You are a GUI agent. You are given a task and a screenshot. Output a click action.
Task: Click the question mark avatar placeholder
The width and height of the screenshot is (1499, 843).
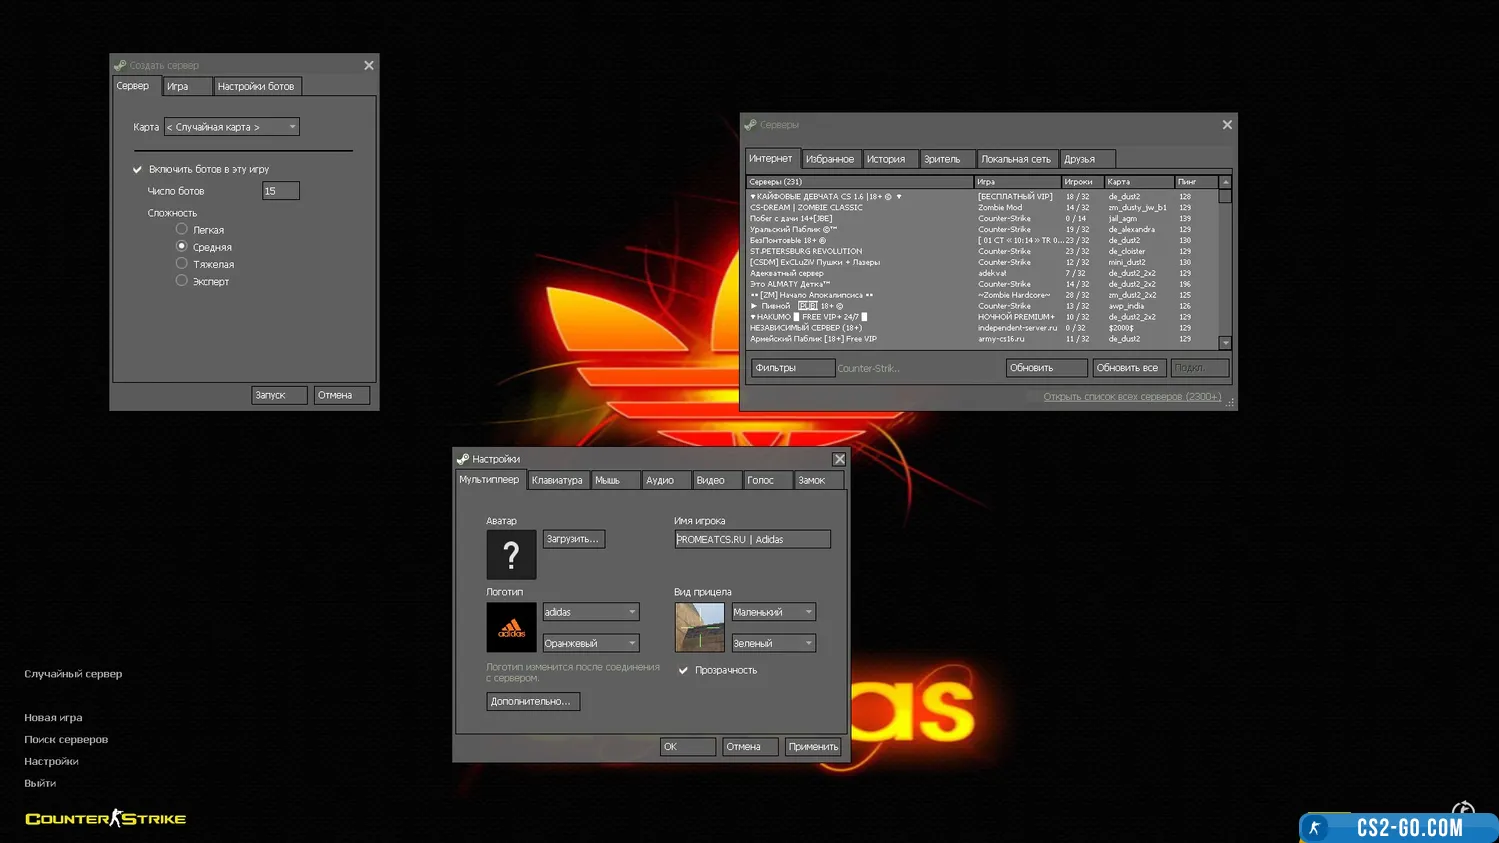click(511, 554)
